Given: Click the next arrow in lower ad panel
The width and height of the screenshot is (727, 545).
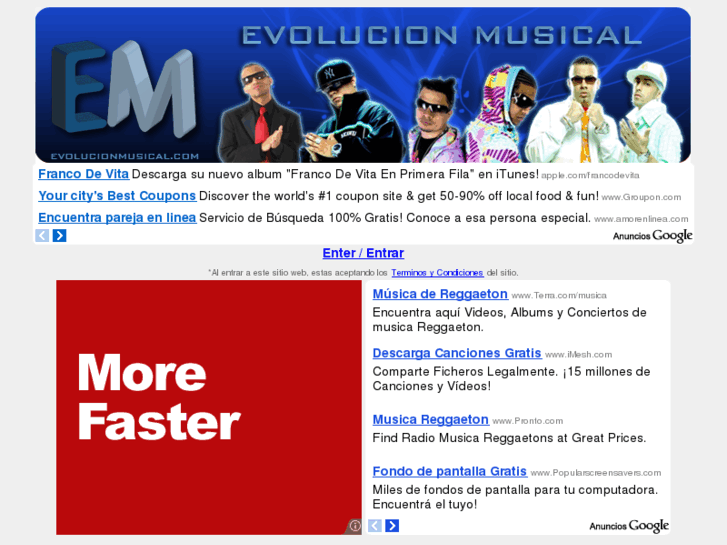Looking at the screenshot, I should pyautogui.click(x=392, y=526).
